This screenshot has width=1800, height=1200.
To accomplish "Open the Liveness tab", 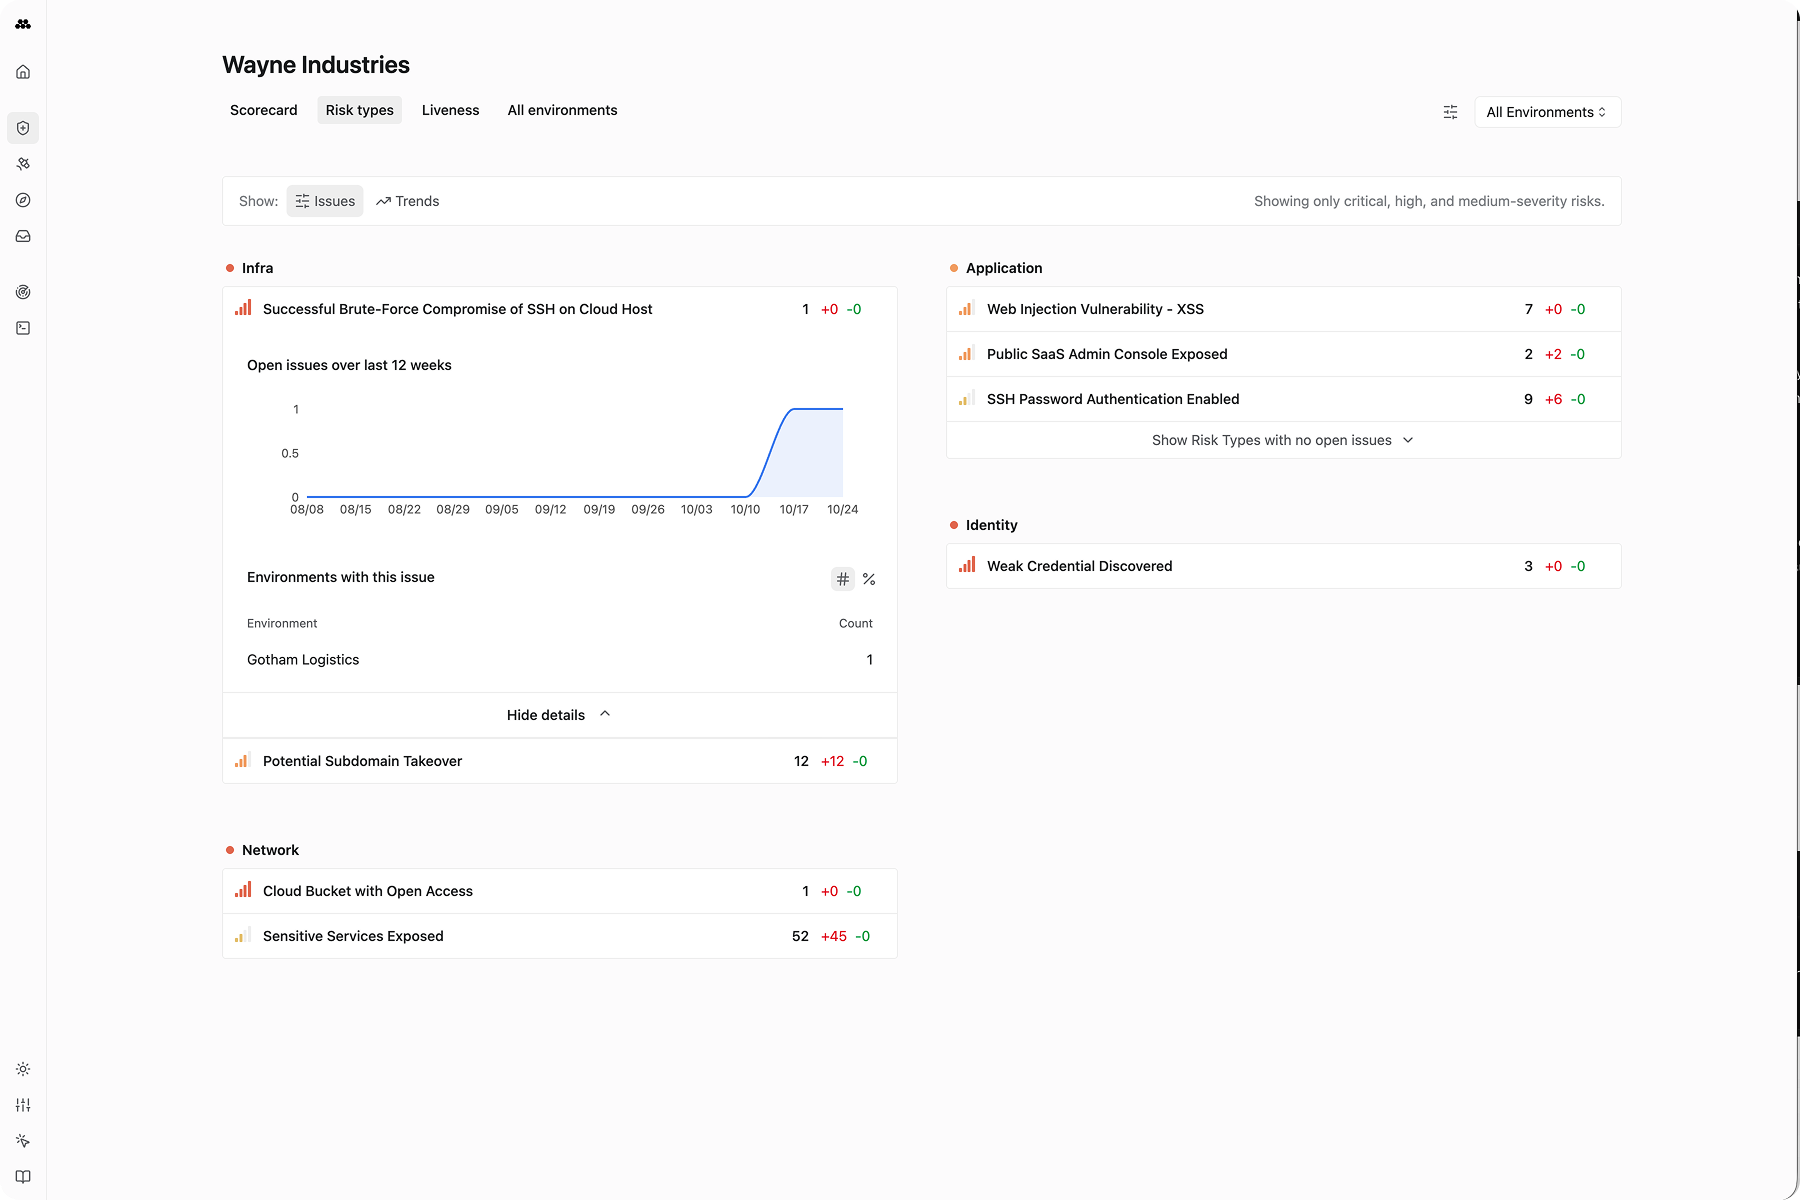I will [x=450, y=110].
